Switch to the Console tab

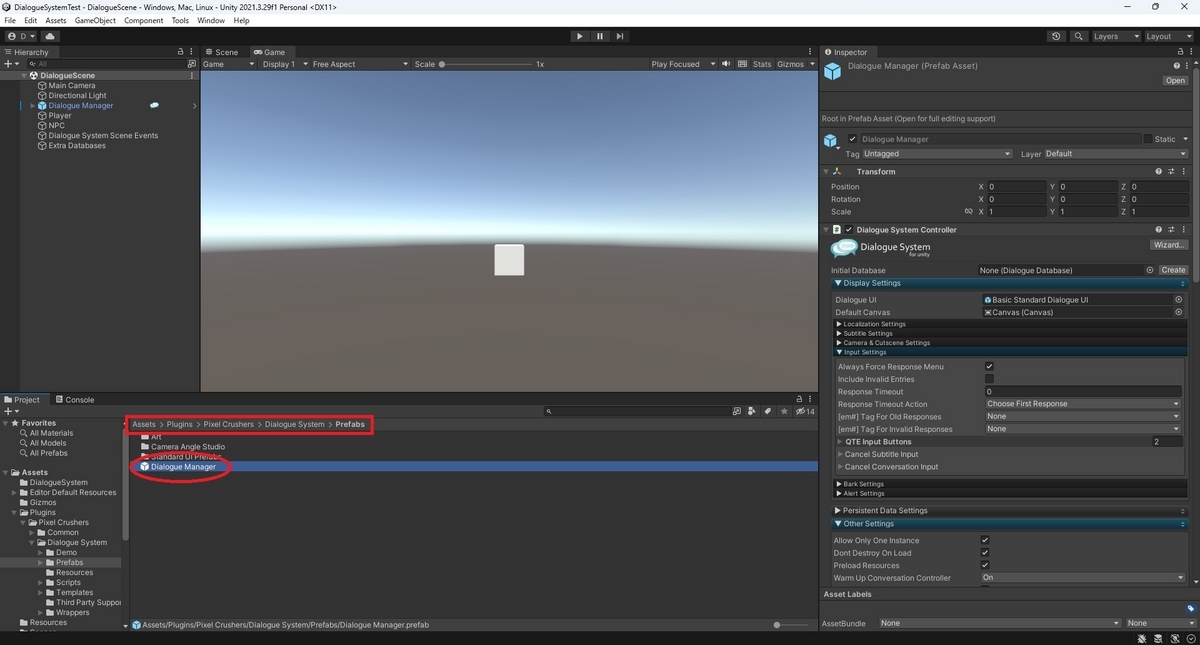75,399
